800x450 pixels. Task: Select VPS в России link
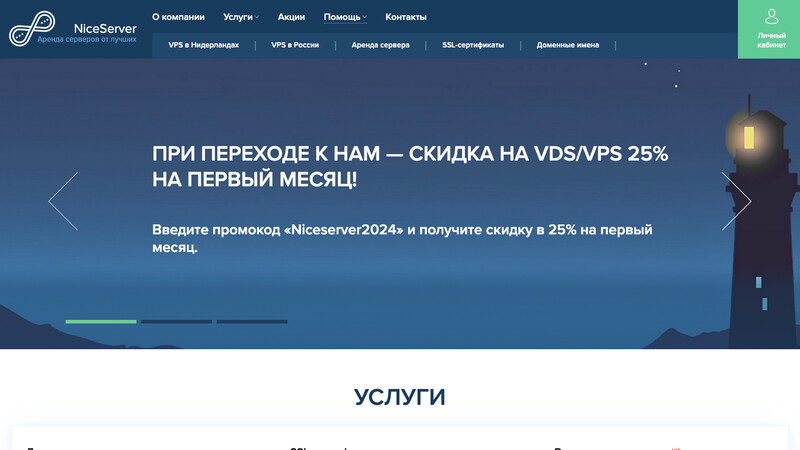[295, 45]
